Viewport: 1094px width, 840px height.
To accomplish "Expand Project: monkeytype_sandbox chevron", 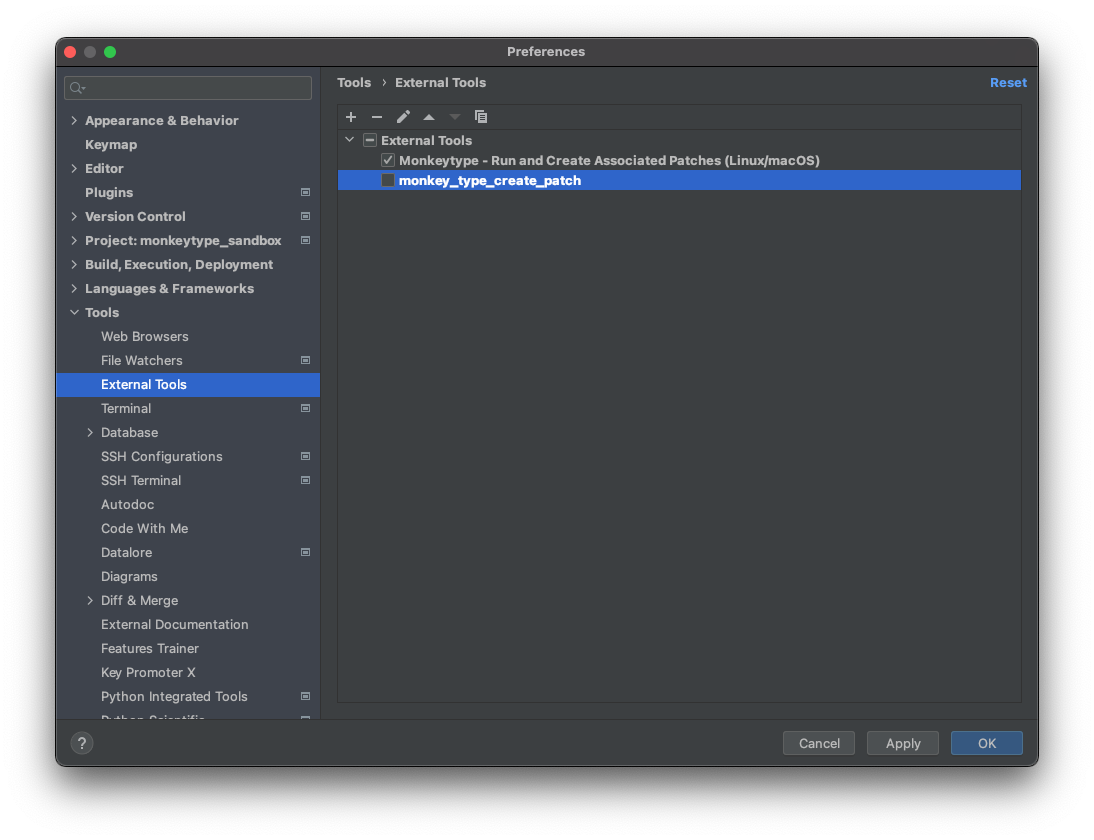I will pos(74,241).
